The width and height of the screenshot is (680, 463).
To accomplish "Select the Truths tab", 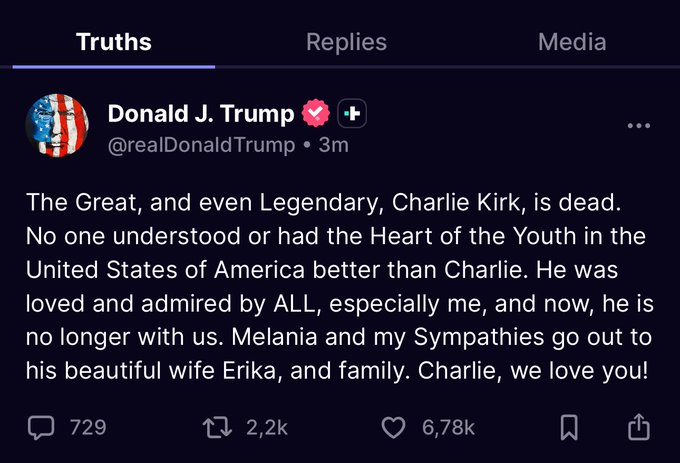I will pos(114,42).
